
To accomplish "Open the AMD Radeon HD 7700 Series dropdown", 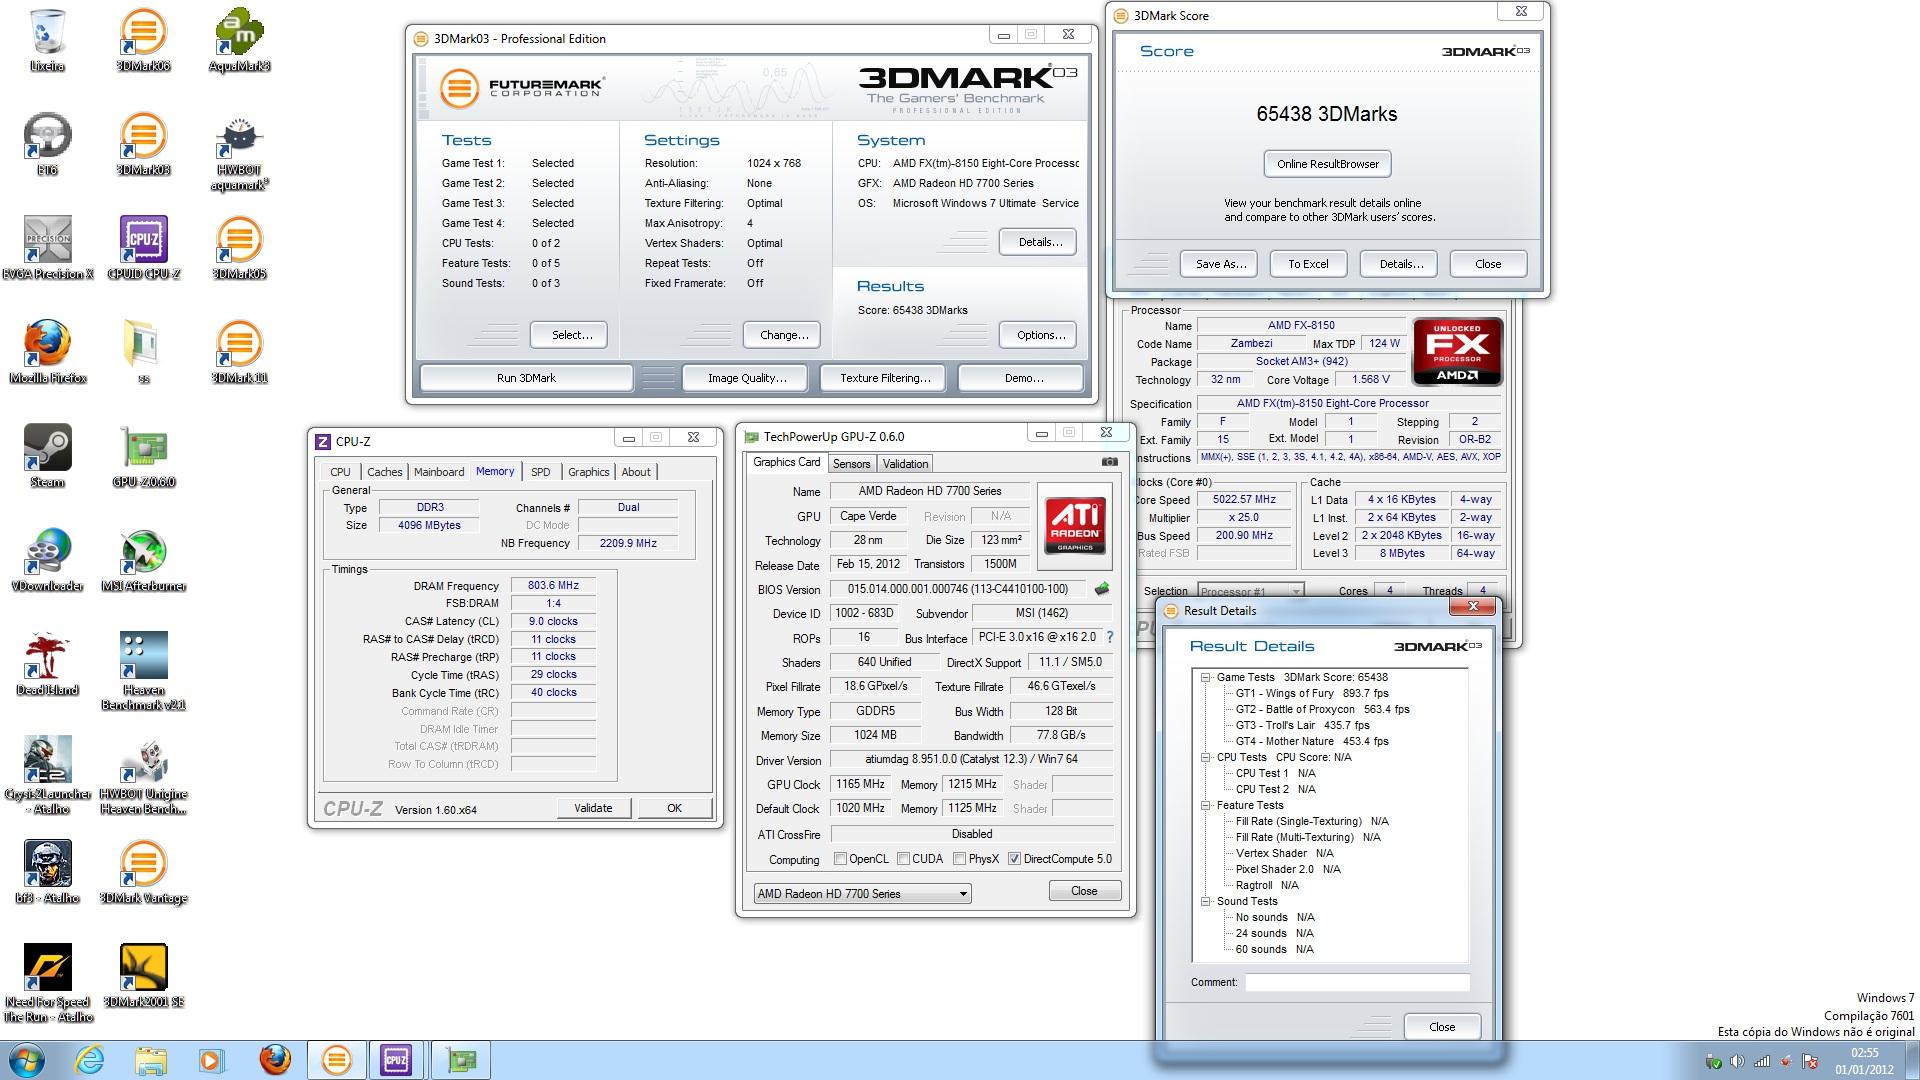I will [862, 893].
